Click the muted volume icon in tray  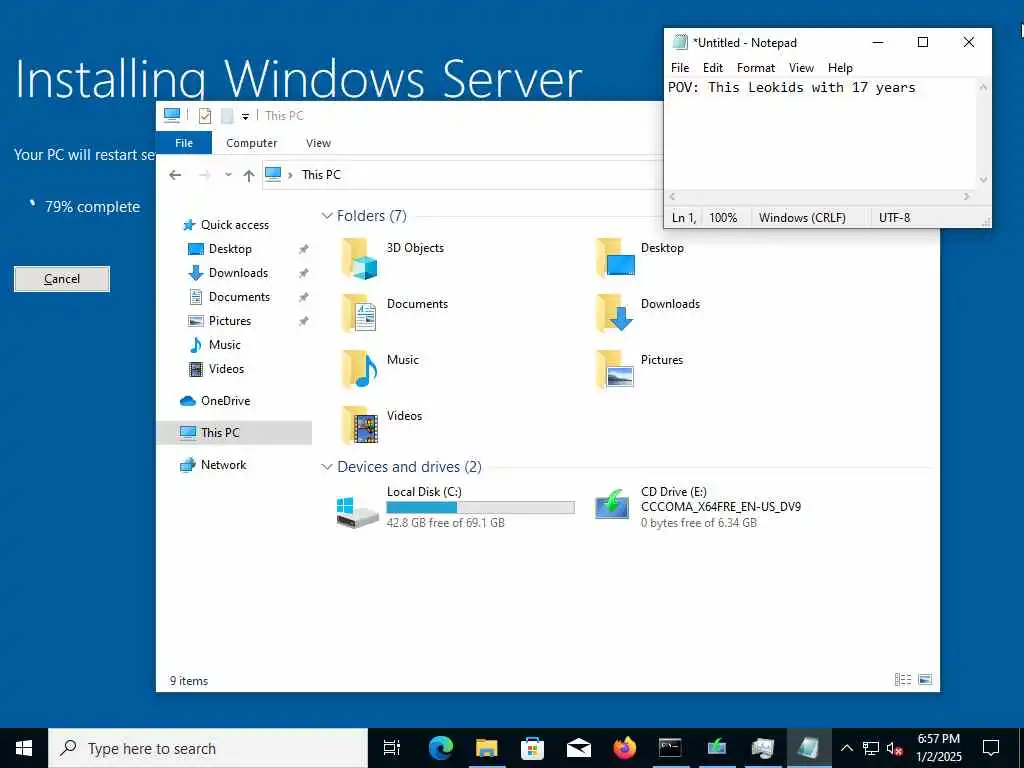pos(894,748)
